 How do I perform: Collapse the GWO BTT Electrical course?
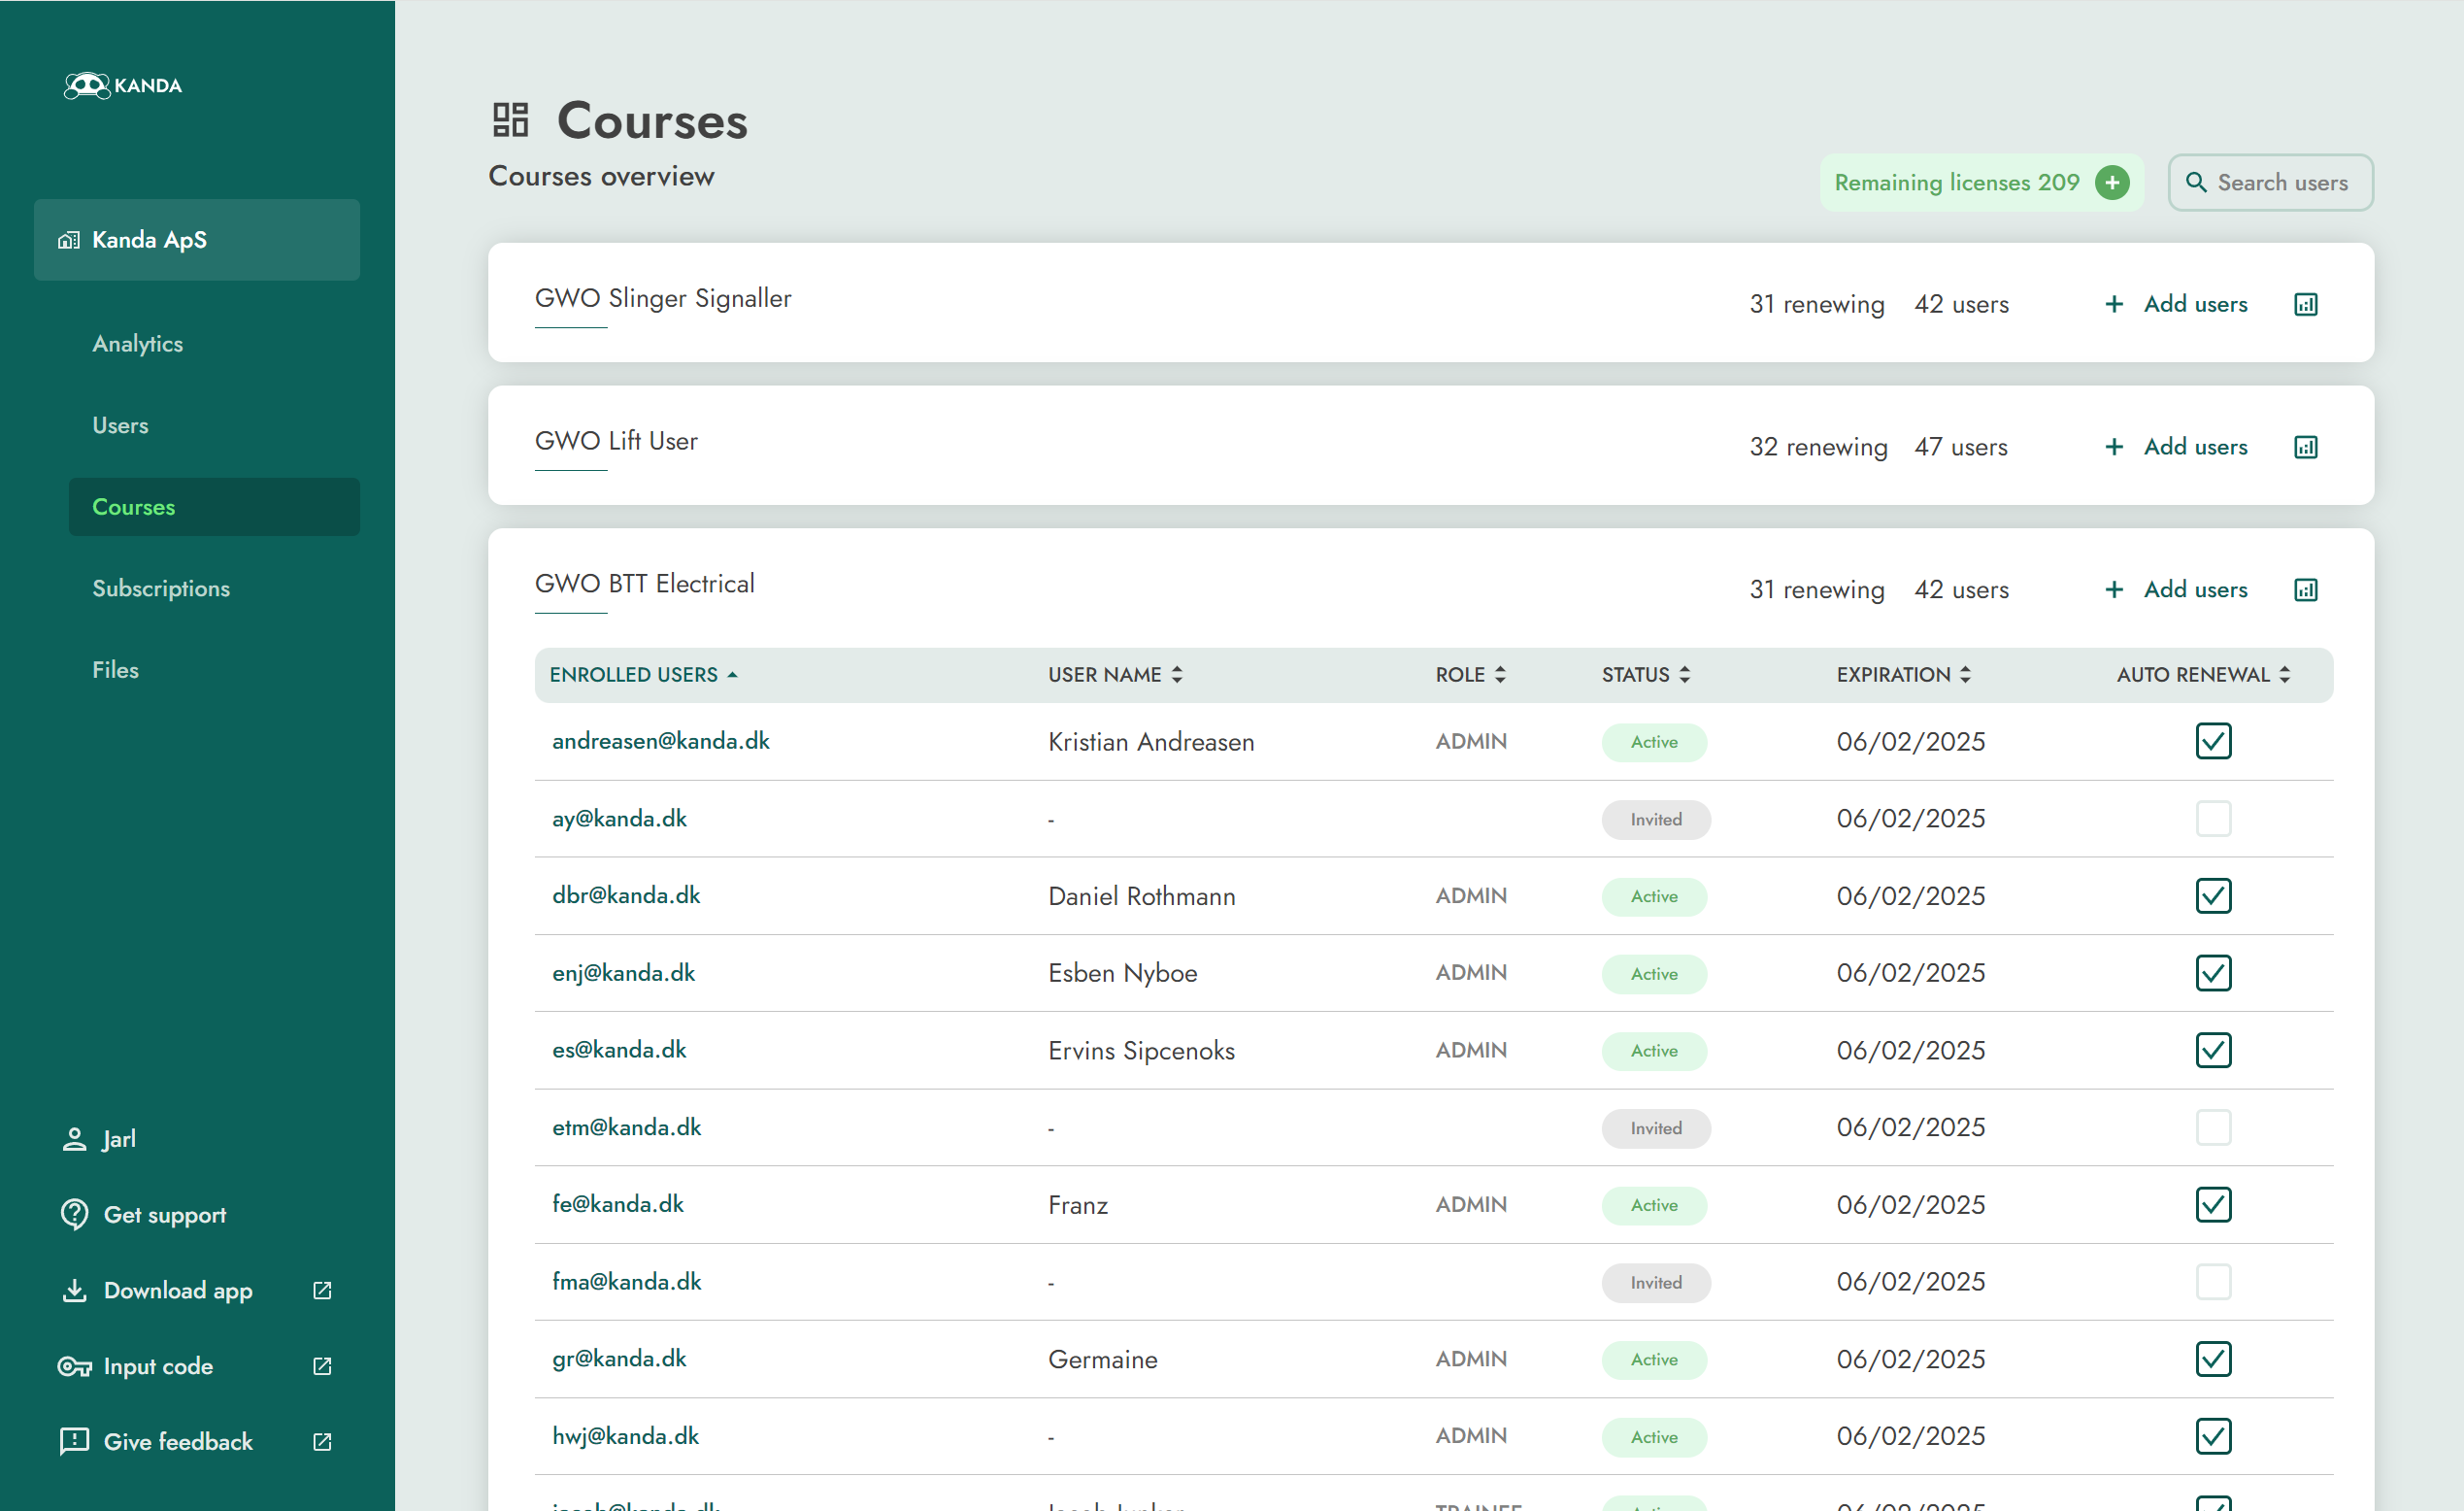tap(644, 584)
